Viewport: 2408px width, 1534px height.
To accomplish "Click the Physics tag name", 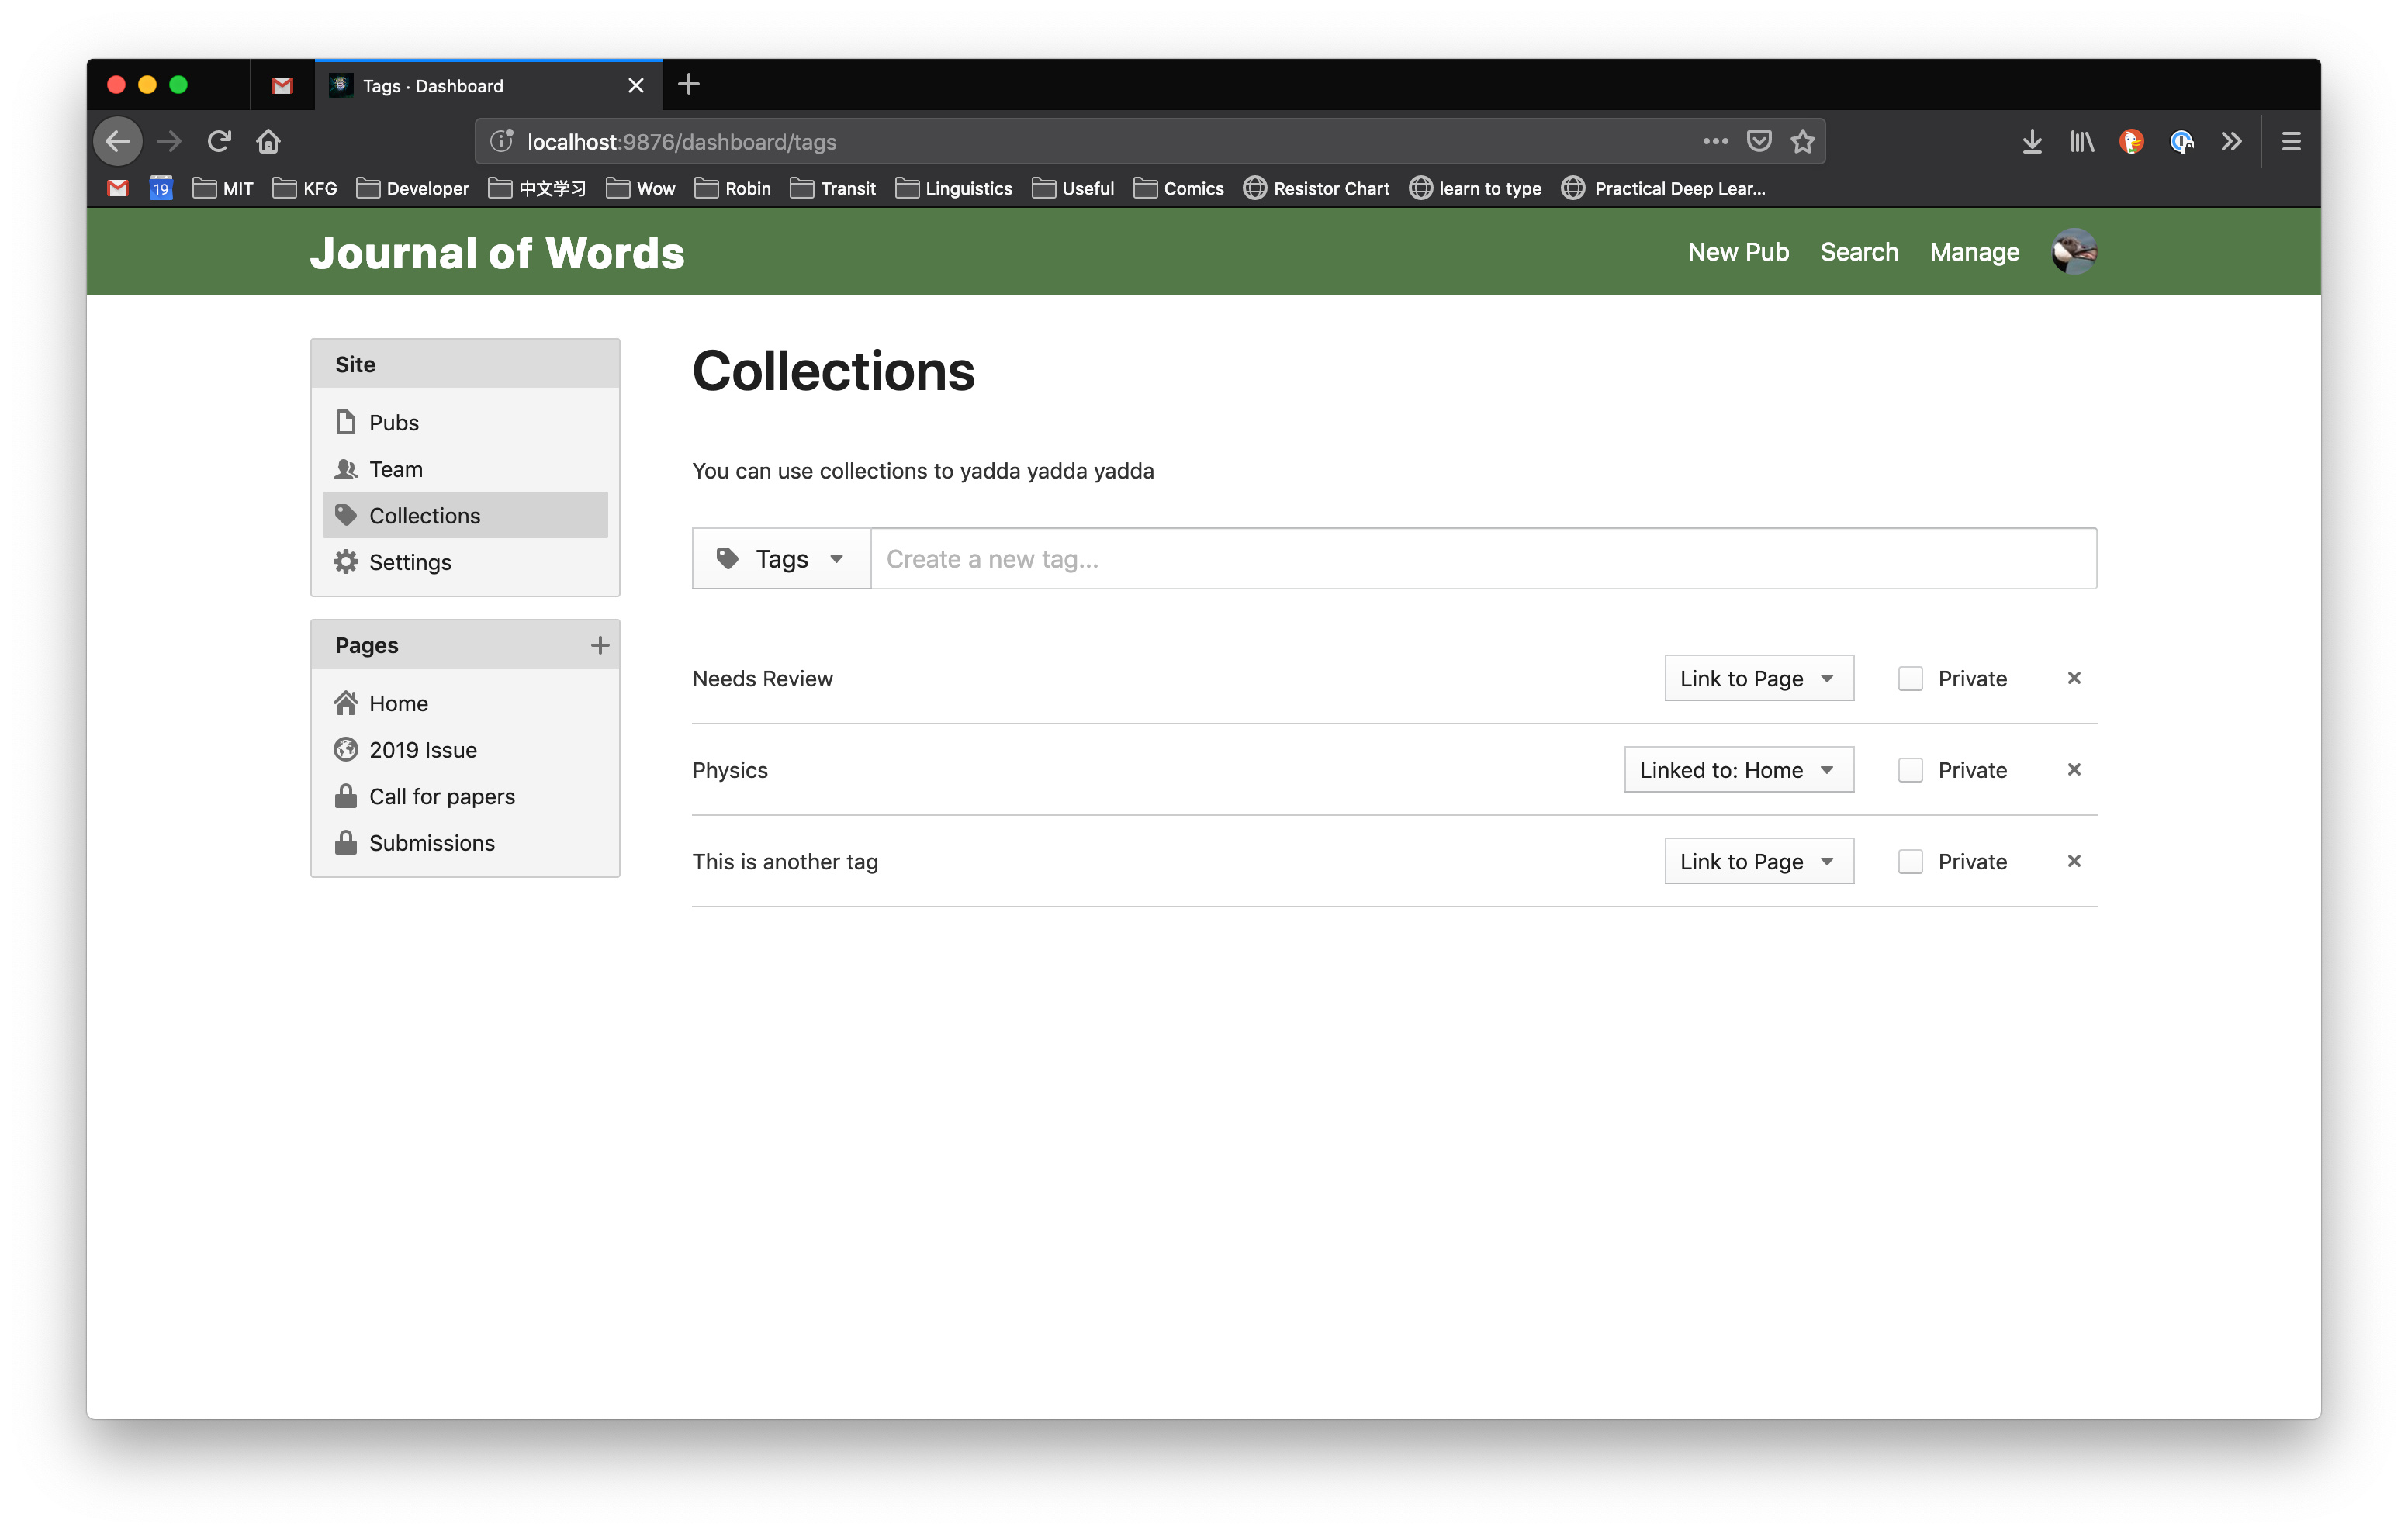I will pos(729,769).
